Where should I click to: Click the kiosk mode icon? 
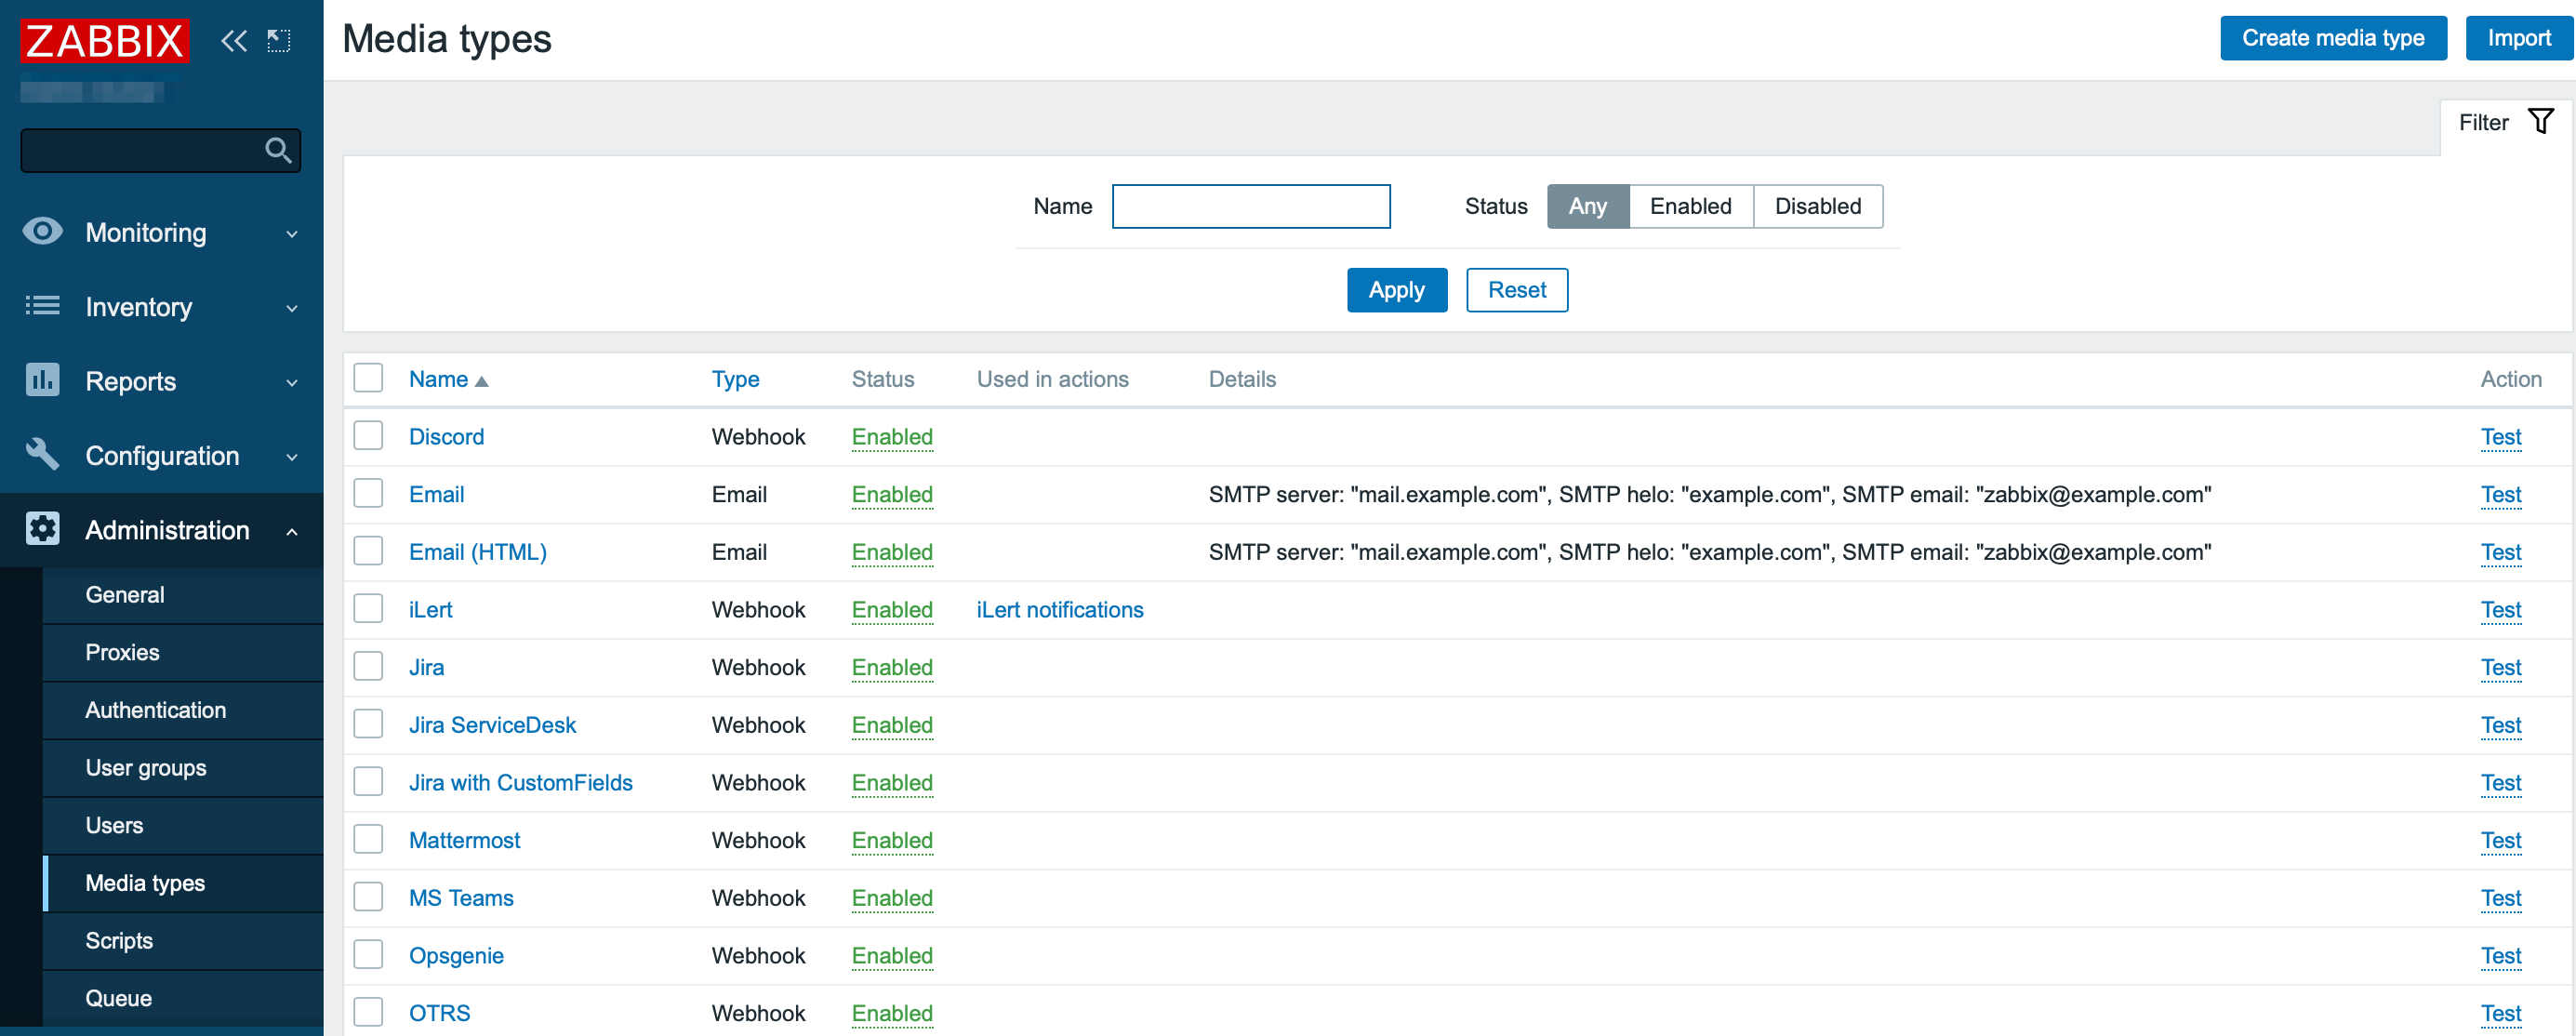(x=279, y=41)
